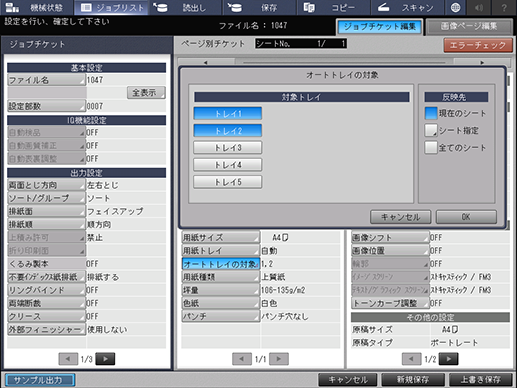Toggle トレイ1 target tray
Image resolution: width=517 pixels, height=388 pixels.
coord(228,113)
